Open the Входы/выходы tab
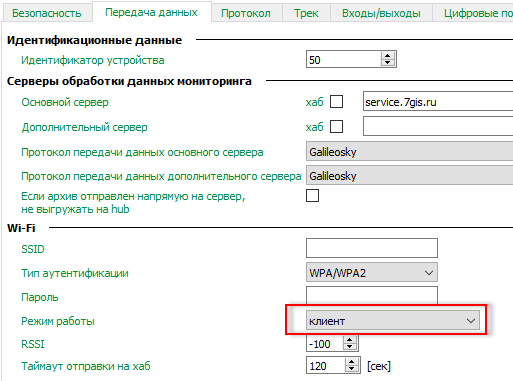513x381 pixels. pos(381,13)
